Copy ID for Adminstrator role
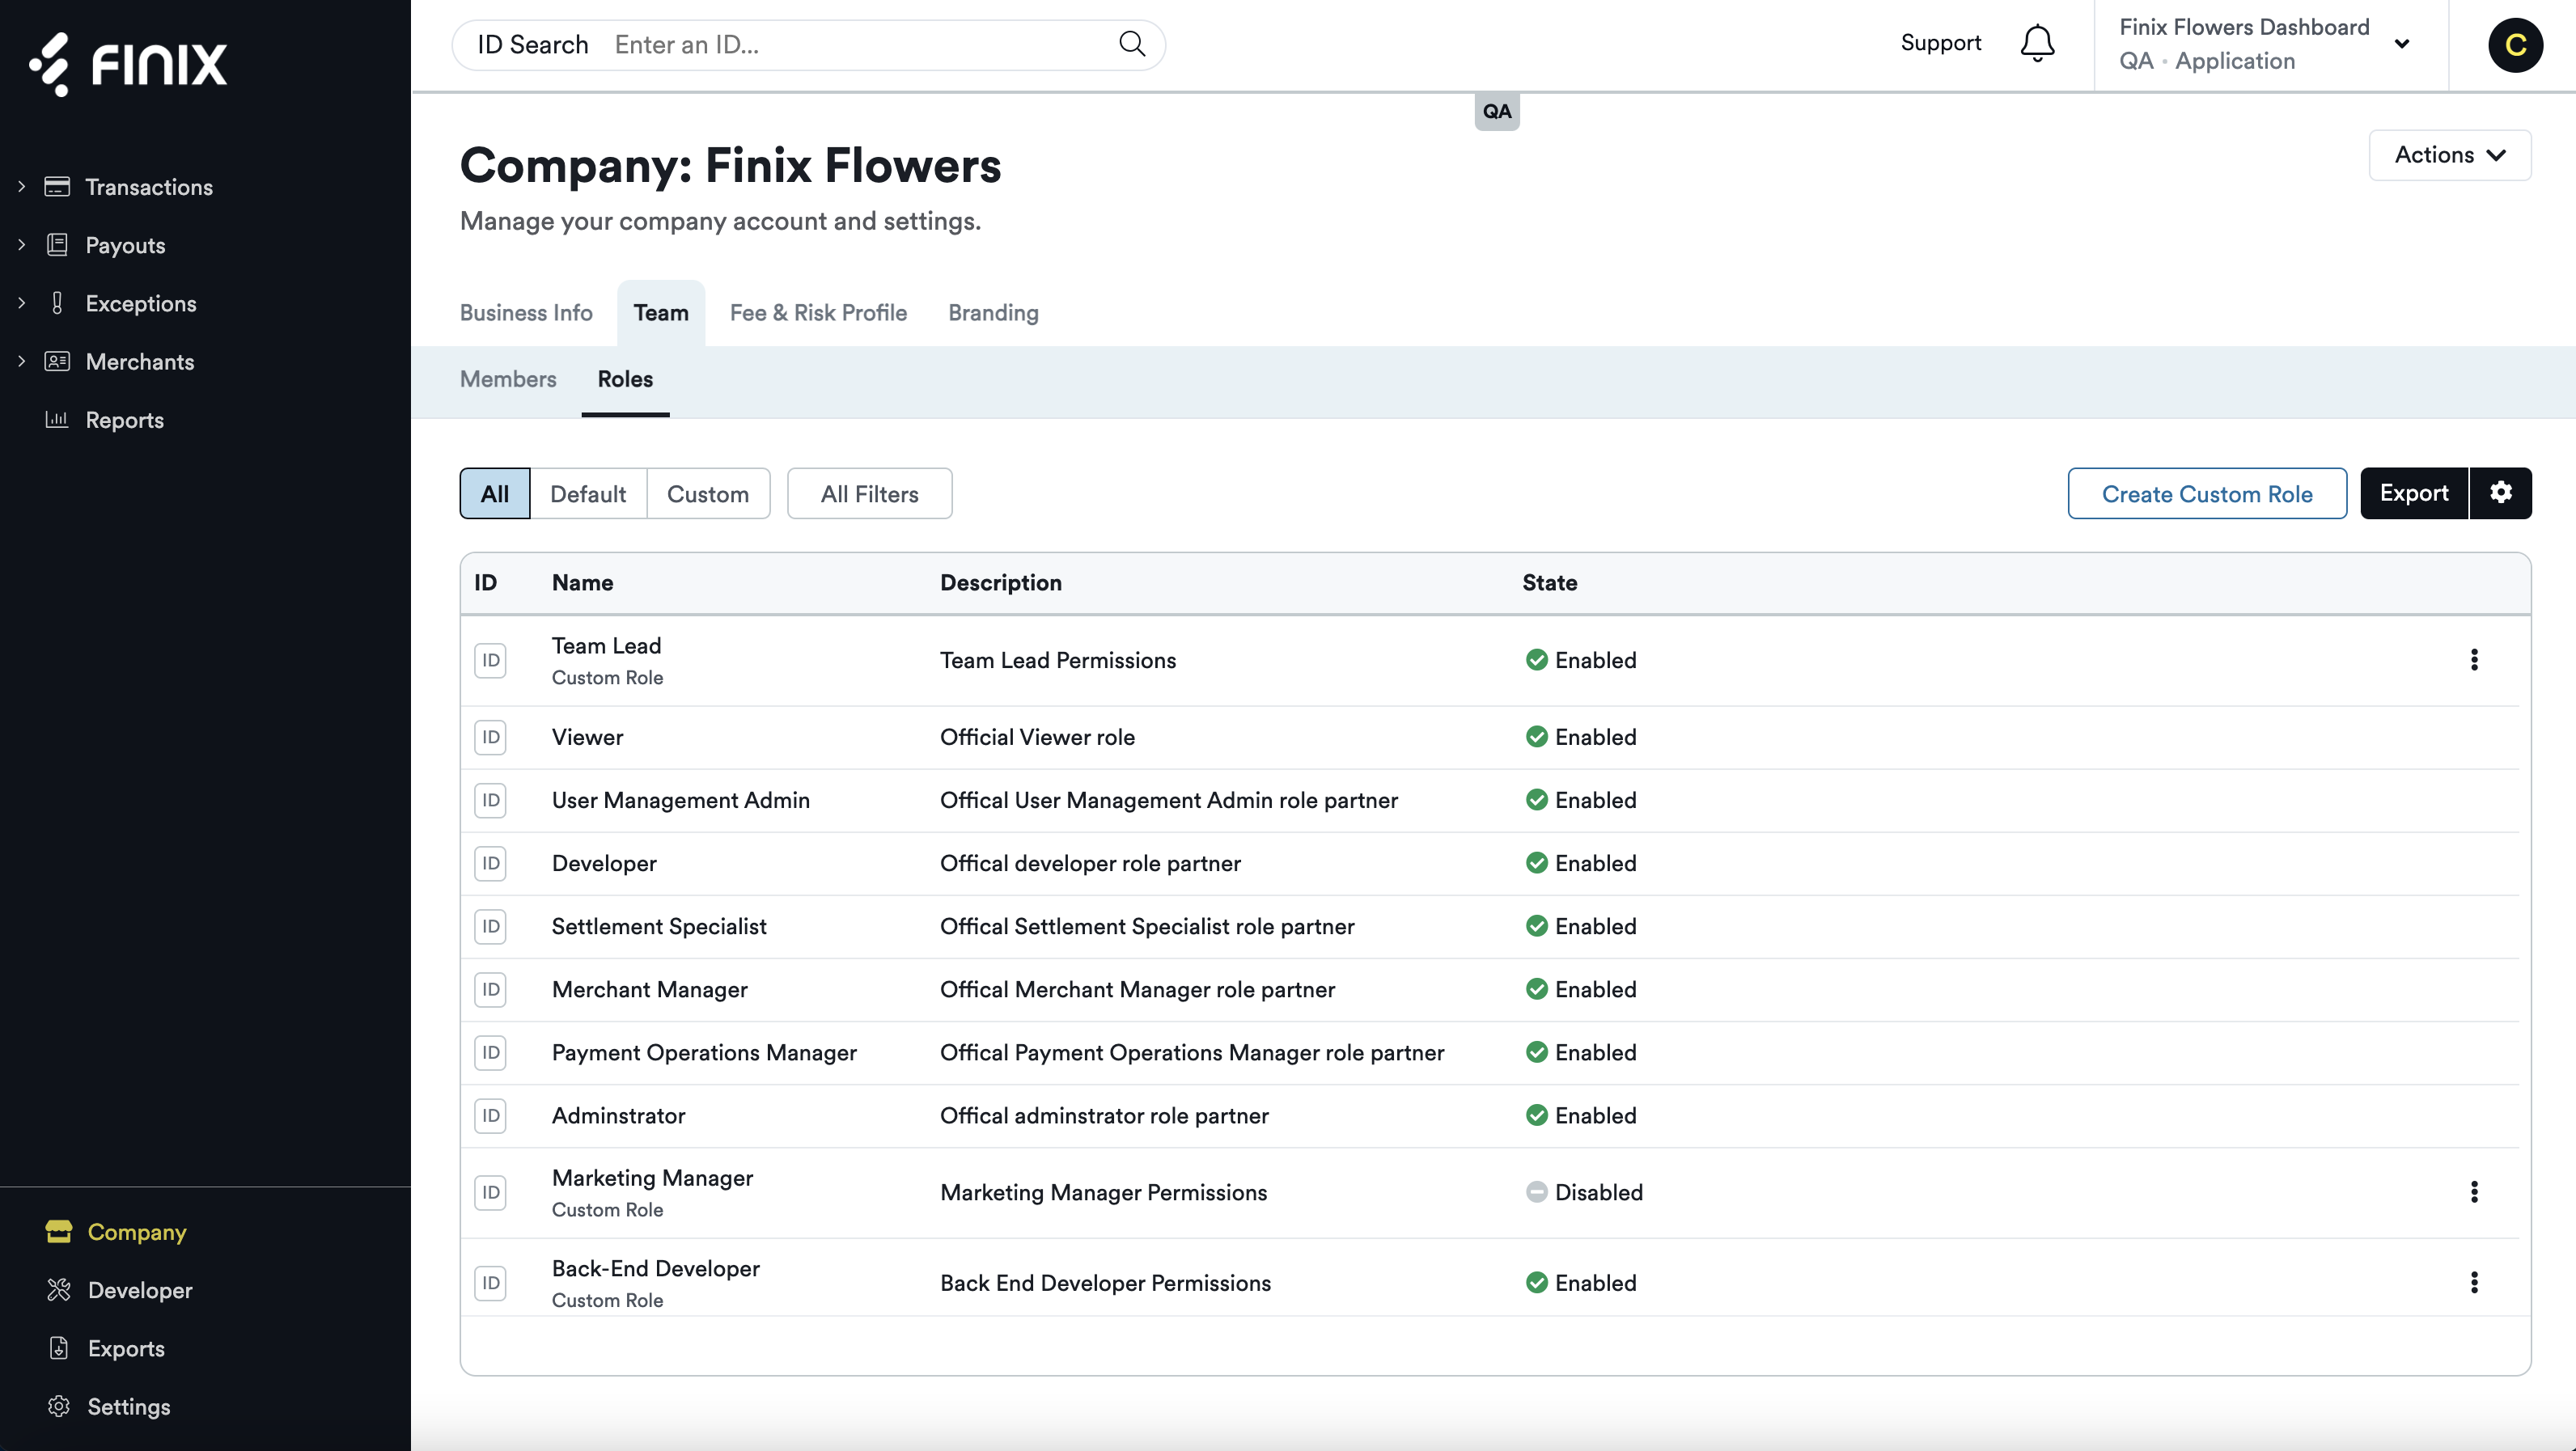The width and height of the screenshot is (2576, 1451). tap(490, 1115)
